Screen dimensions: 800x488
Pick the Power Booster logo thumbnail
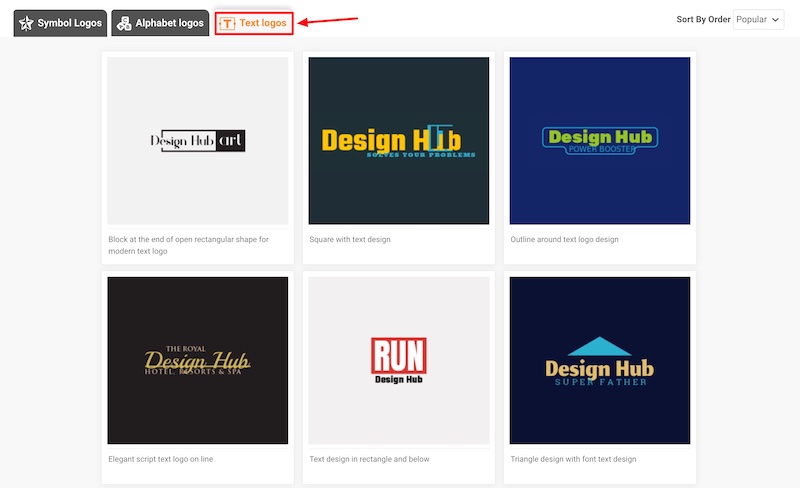pyautogui.click(x=599, y=140)
